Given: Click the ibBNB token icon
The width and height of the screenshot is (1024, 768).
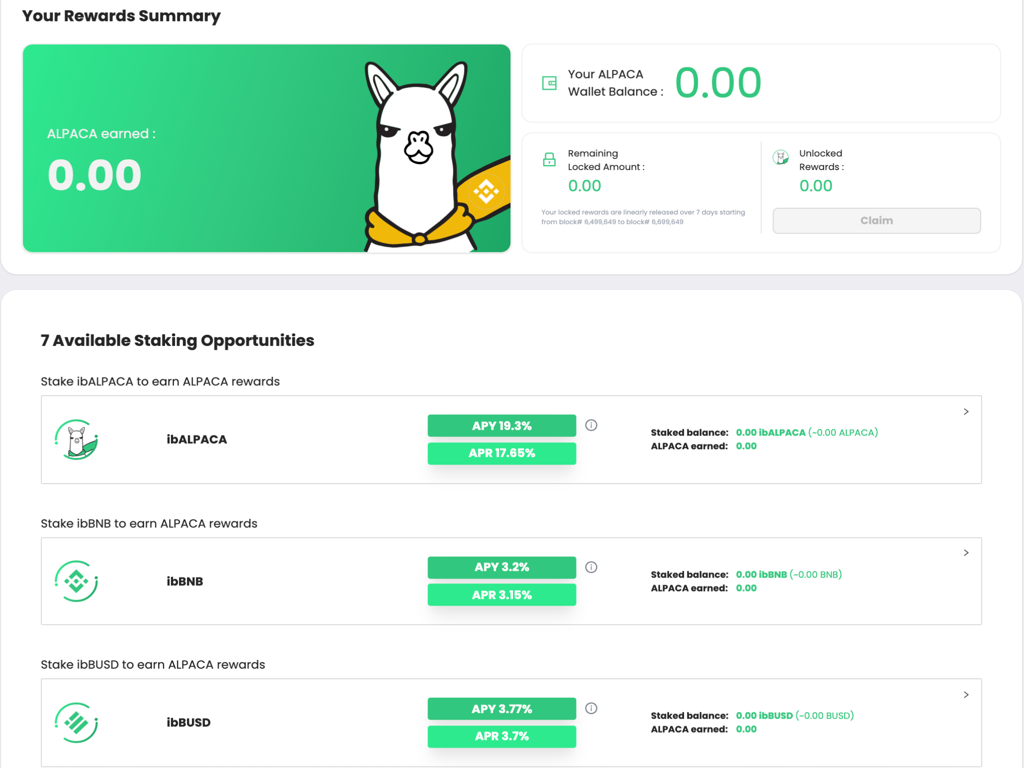Looking at the screenshot, I should [x=76, y=581].
